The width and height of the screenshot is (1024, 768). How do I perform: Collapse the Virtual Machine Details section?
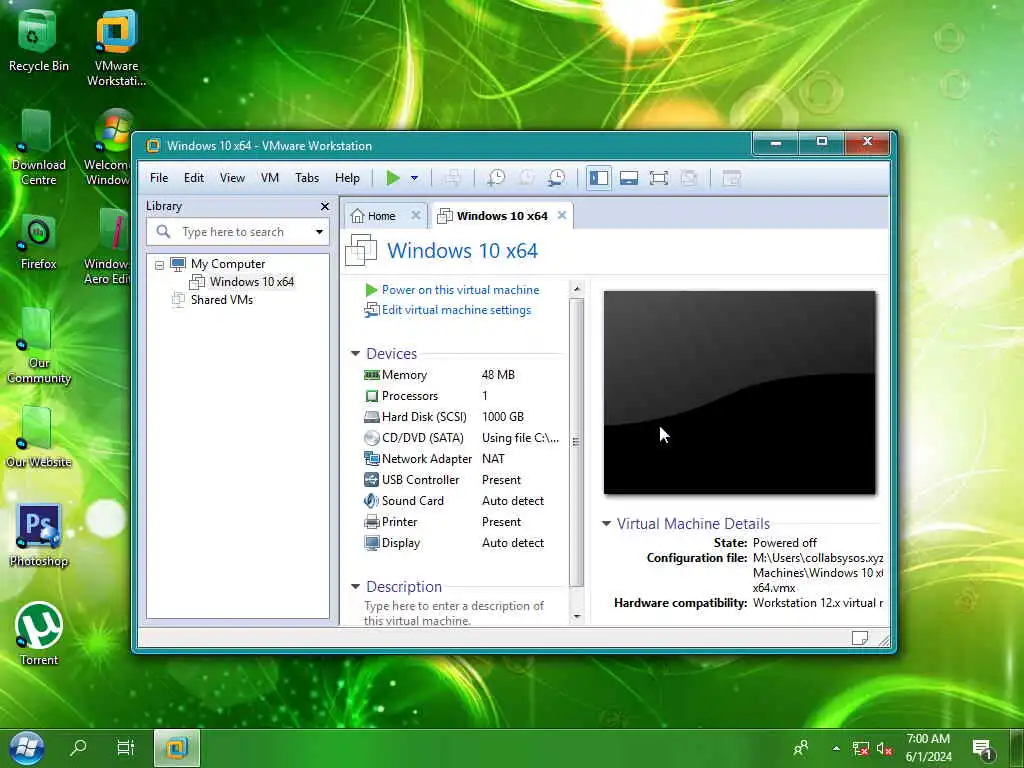606,523
